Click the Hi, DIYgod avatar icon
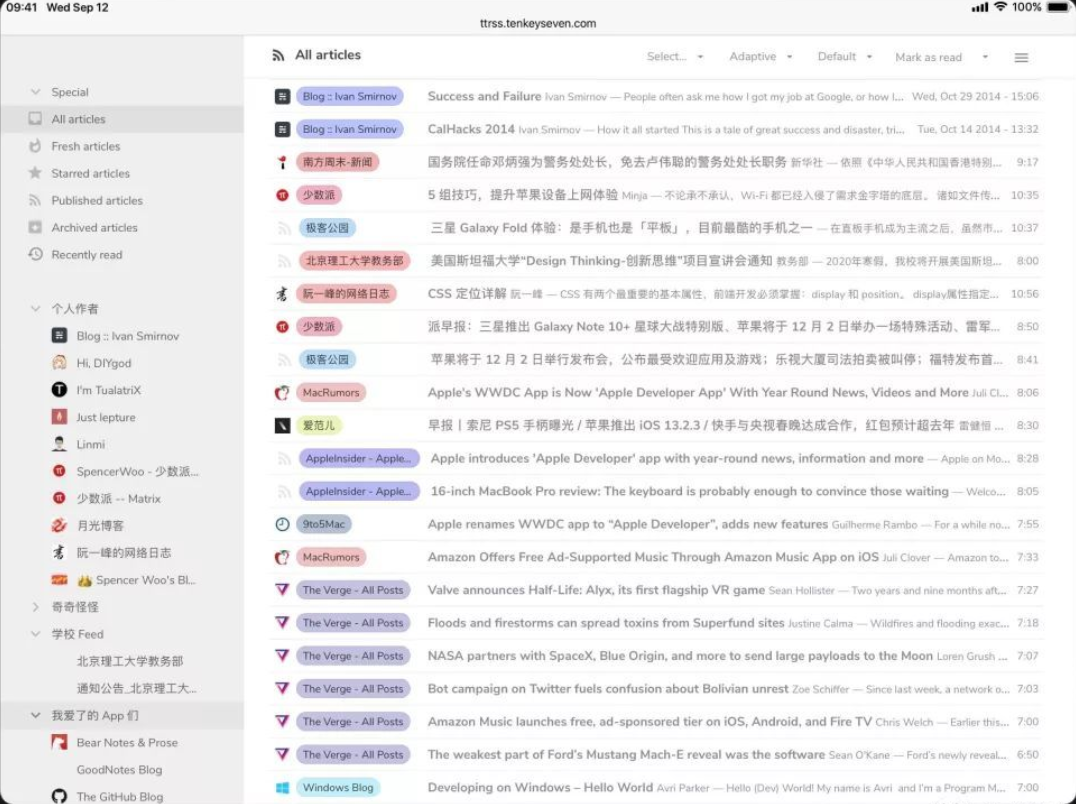 pos(60,362)
